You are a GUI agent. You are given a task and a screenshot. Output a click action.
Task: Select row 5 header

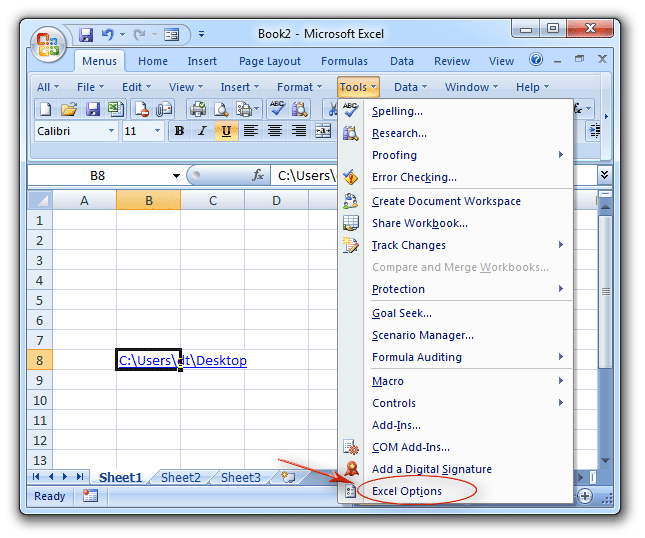point(39,300)
